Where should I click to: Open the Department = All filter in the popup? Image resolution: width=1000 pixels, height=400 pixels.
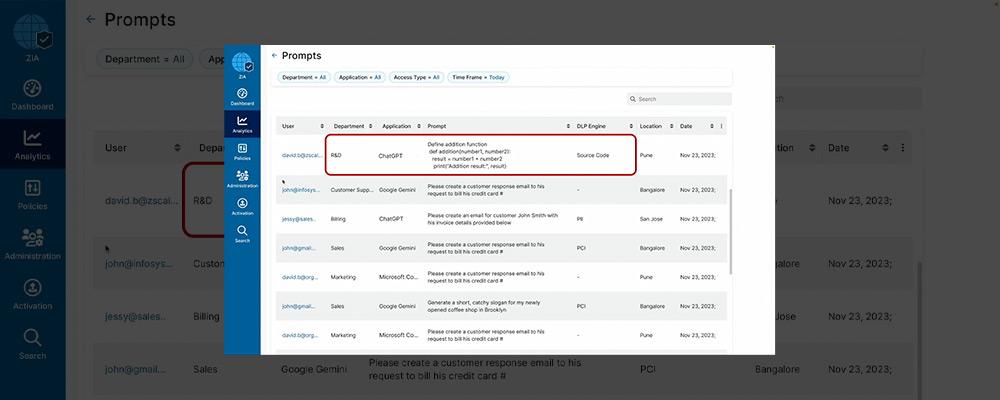pyautogui.click(x=304, y=77)
